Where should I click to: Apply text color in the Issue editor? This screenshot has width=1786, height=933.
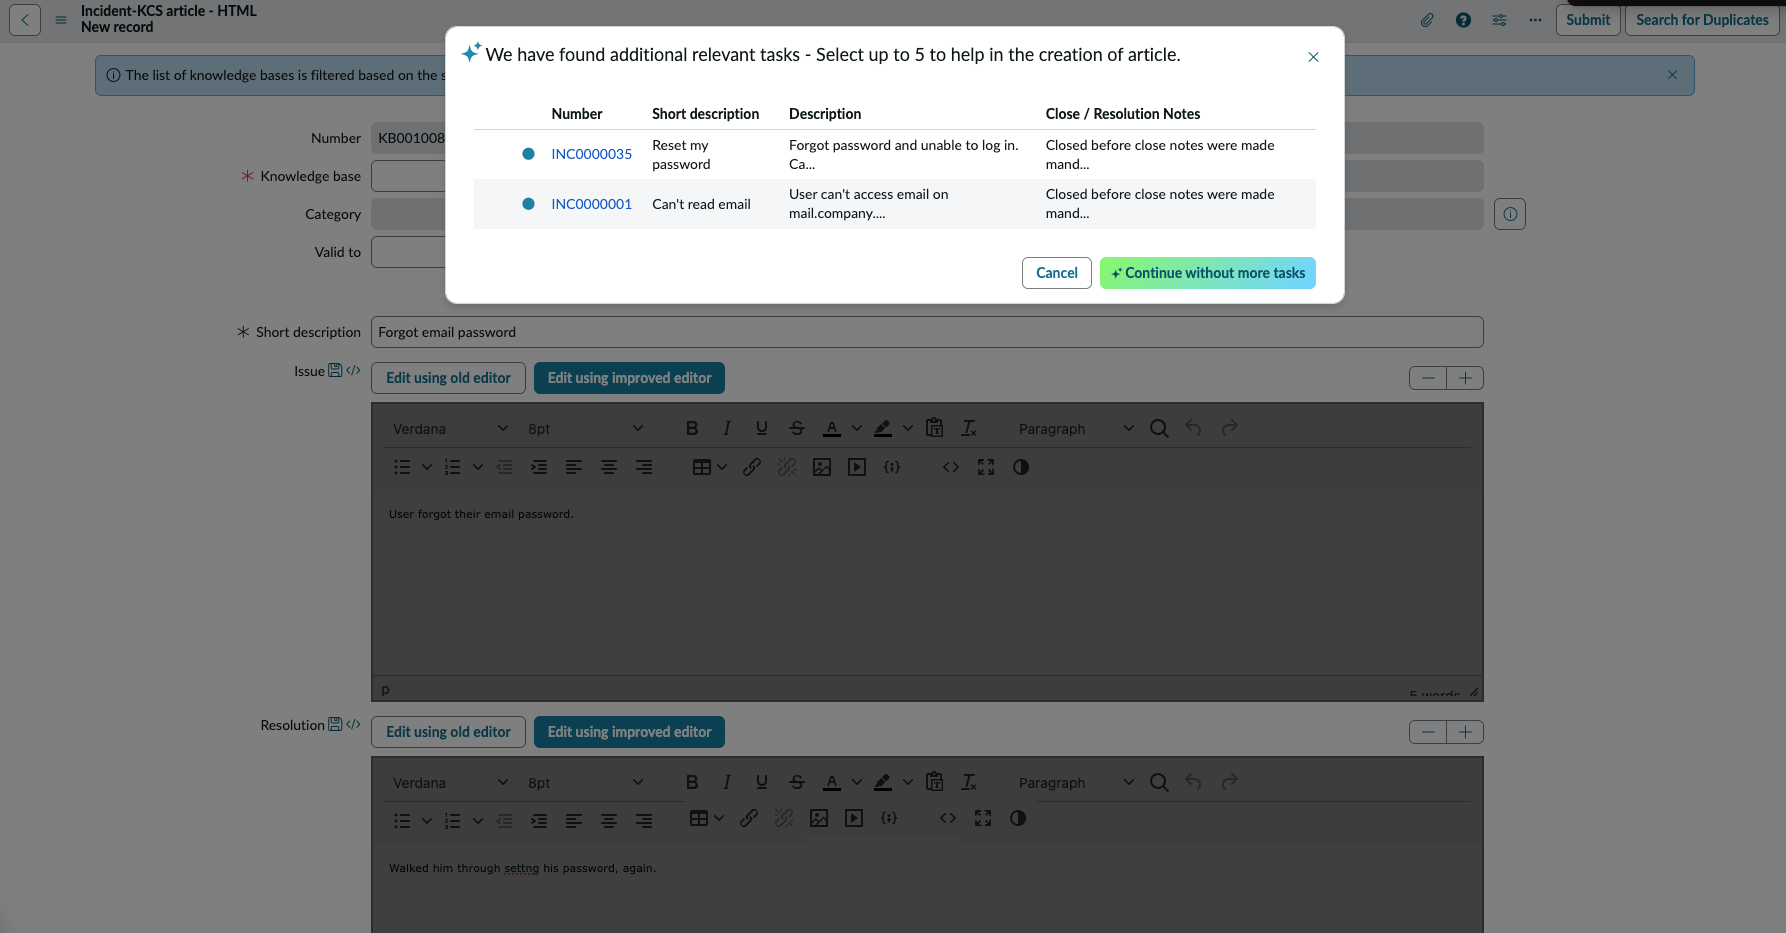[x=832, y=428]
